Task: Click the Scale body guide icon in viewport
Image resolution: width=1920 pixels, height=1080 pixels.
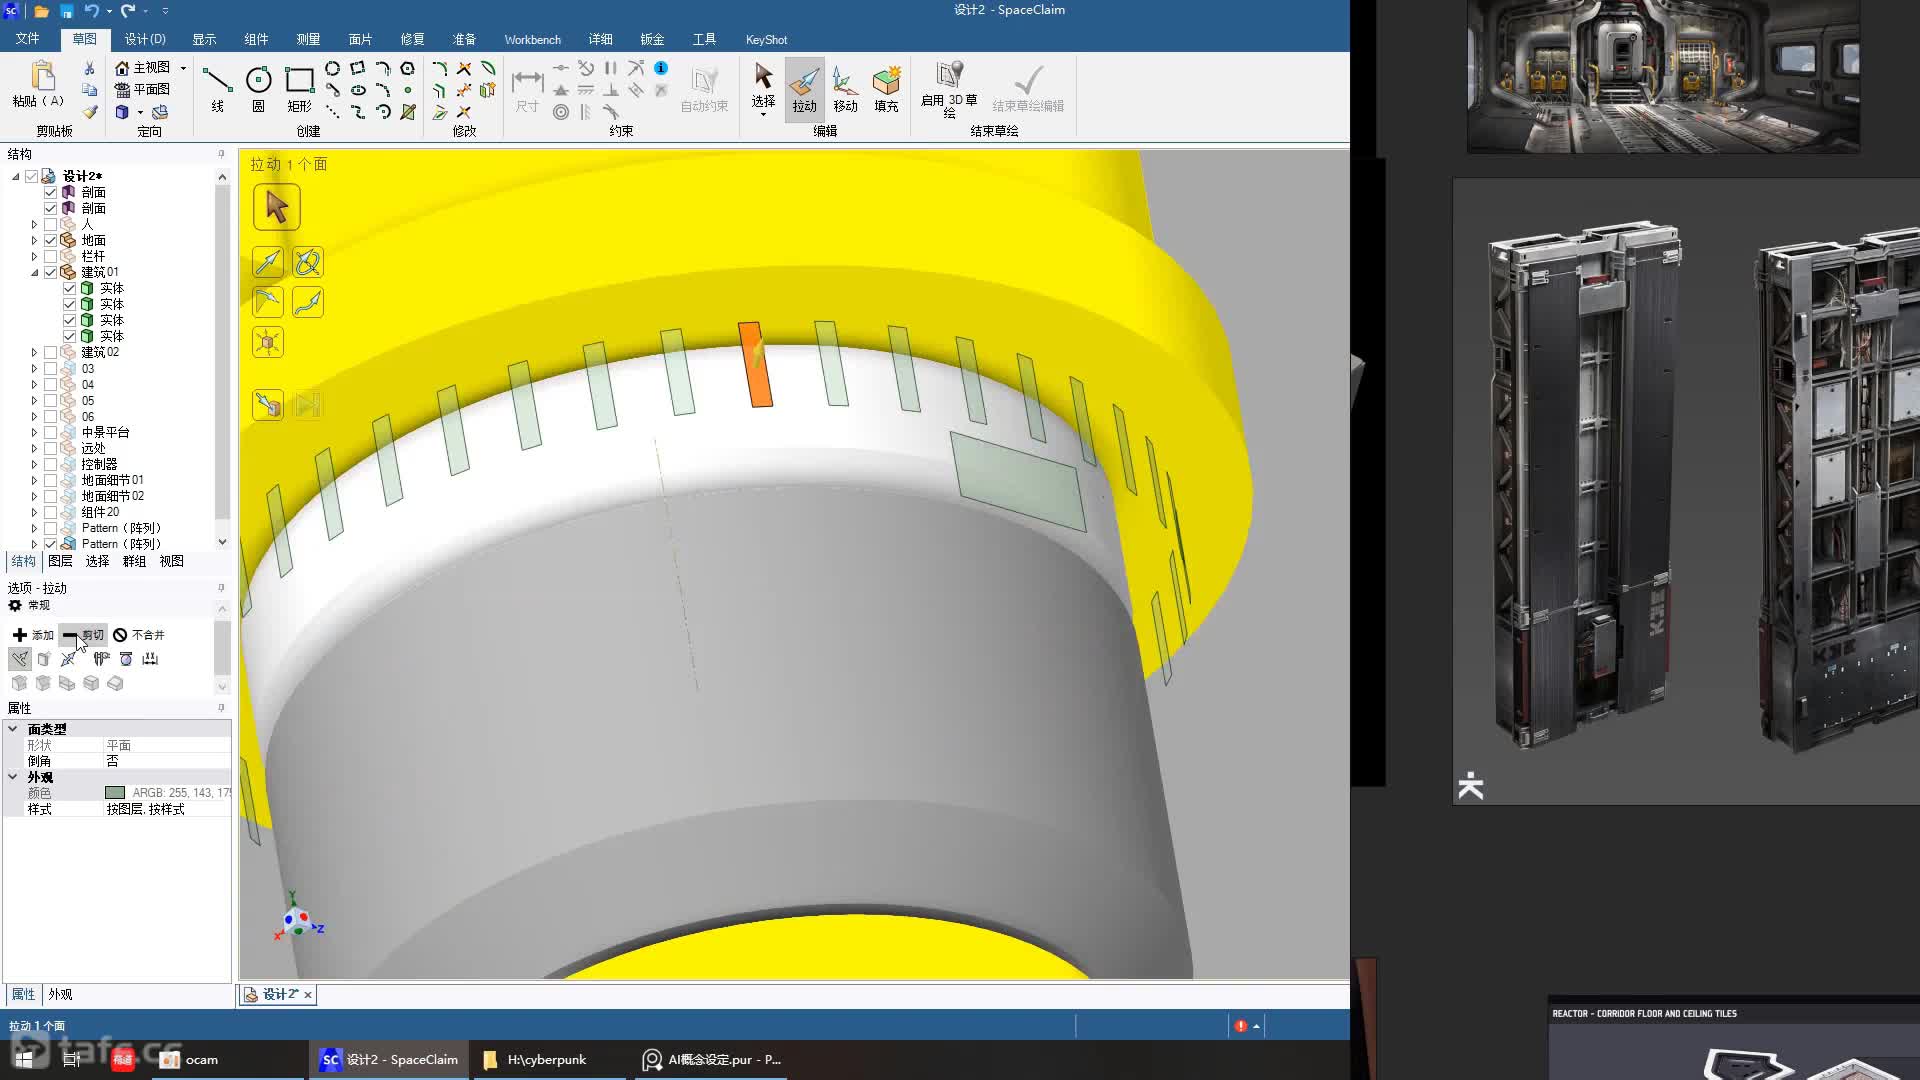Action: tap(268, 342)
